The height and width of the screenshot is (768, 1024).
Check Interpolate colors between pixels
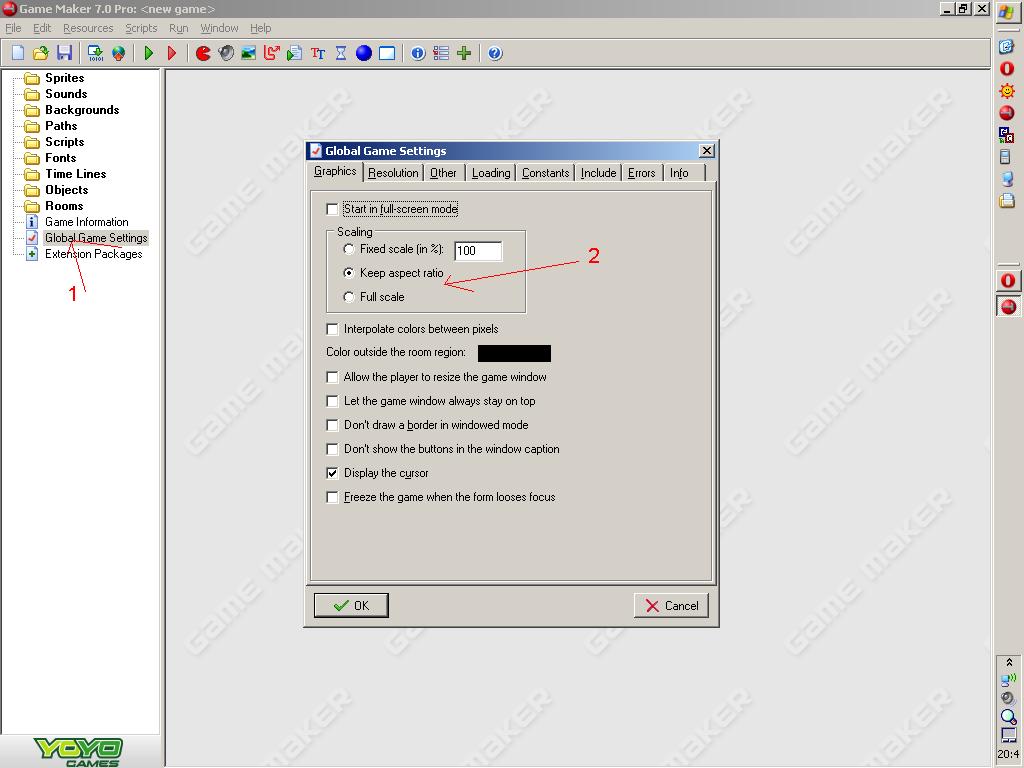[x=333, y=329]
